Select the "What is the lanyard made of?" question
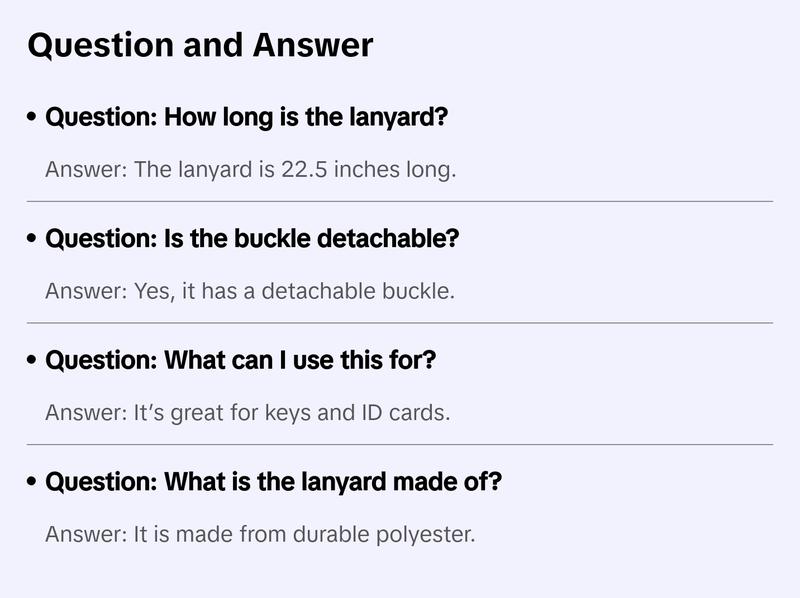Image resolution: width=800 pixels, height=598 pixels. point(273,482)
